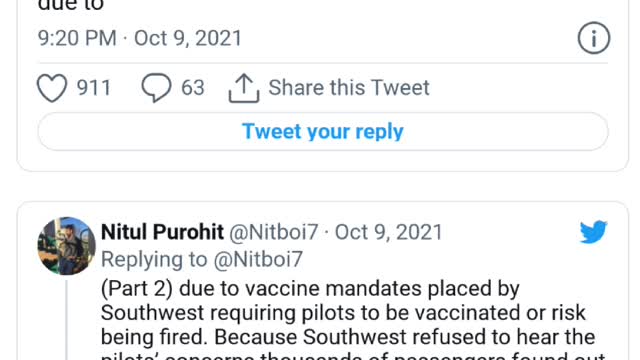Click the thread line under the avatar
640x360 pixels.
pyautogui.click(x=67, y=320)
